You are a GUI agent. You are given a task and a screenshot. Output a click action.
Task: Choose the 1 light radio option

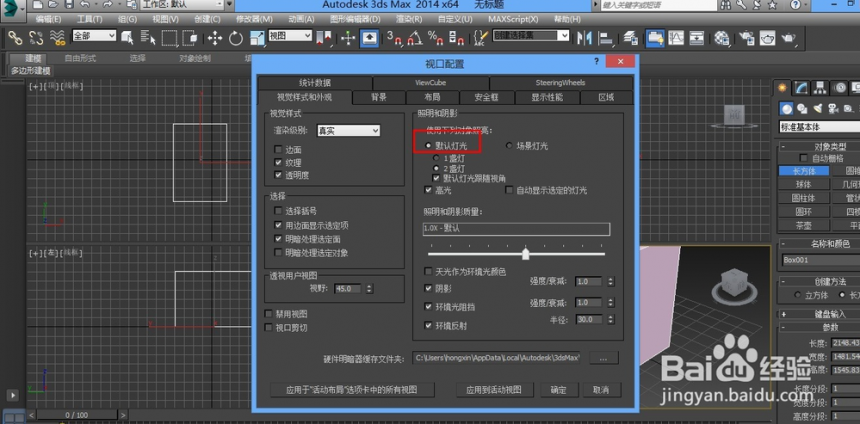pos(437,158)
